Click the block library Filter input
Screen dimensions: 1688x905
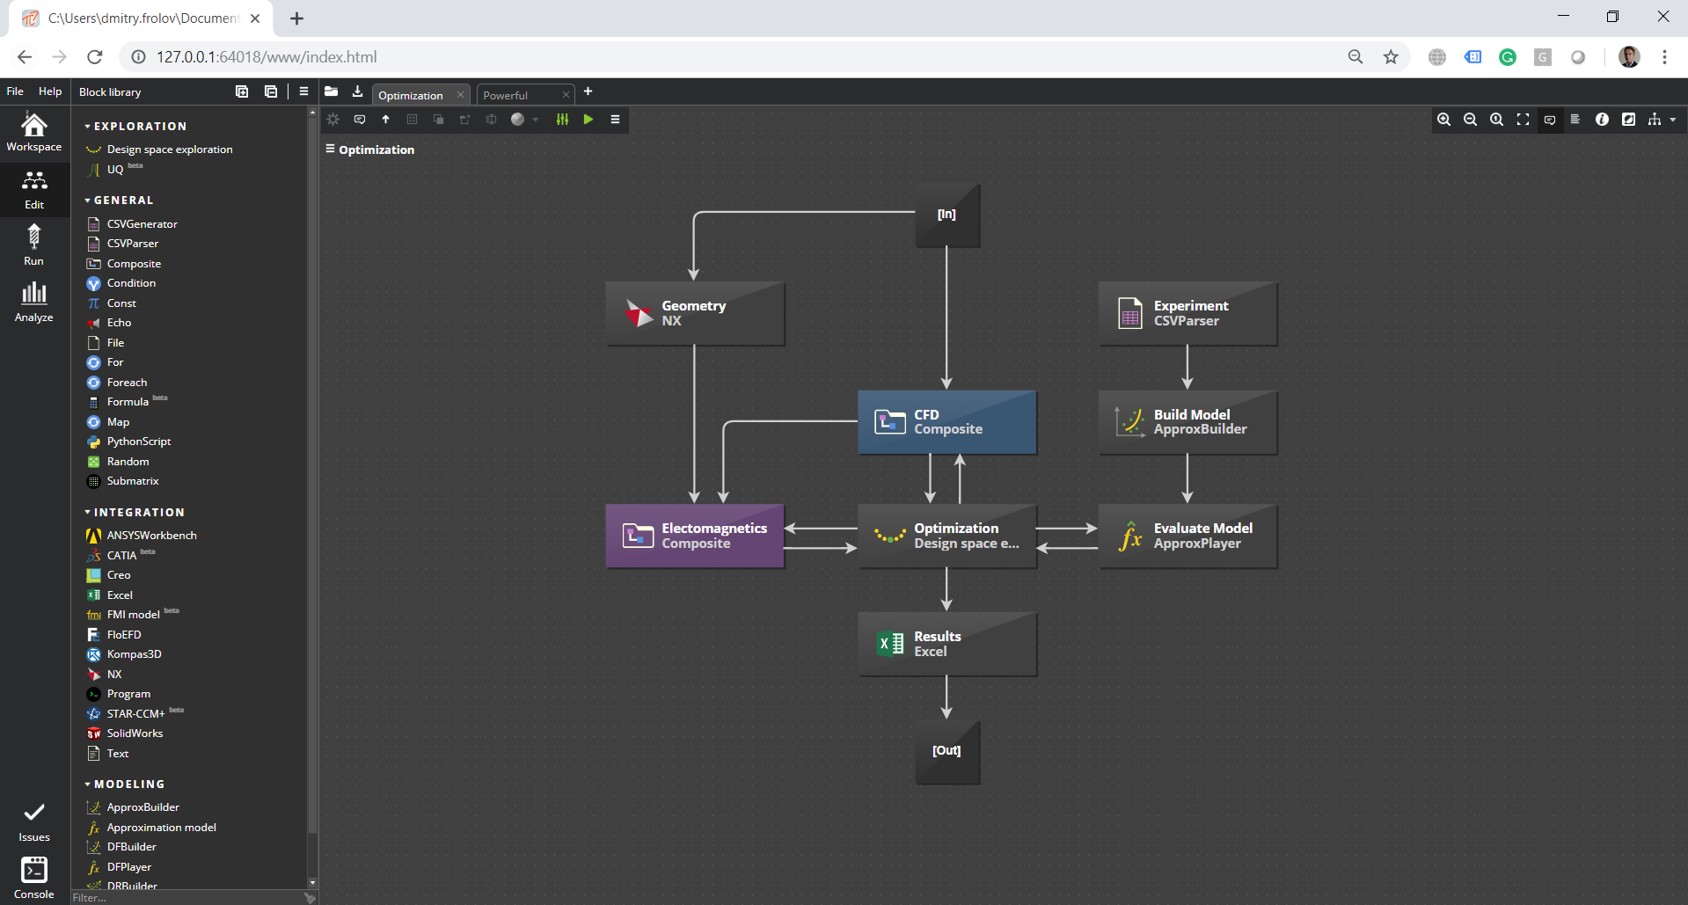[x=186, y=898]
